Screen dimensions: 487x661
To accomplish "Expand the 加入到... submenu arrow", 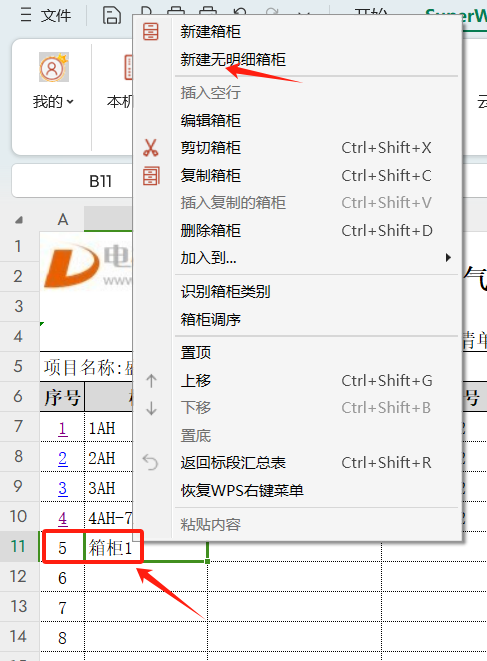I will tap(448, 258).
